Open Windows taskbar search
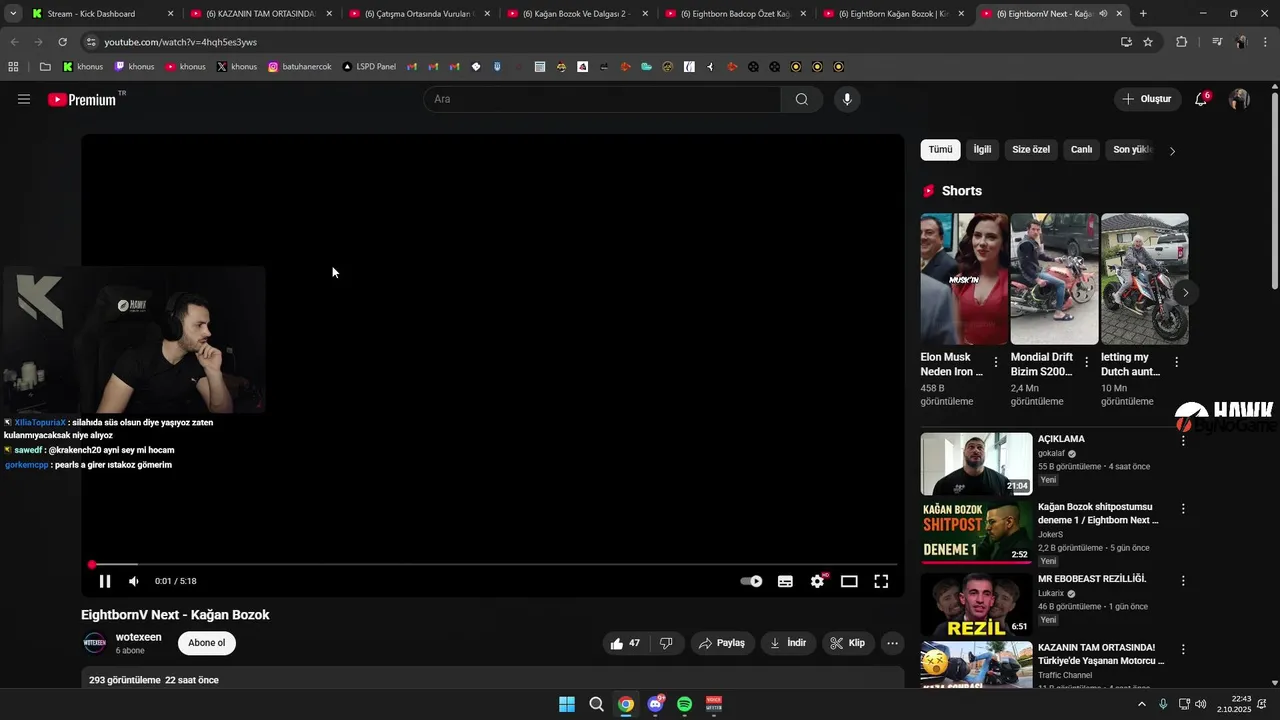 (596, 704)
